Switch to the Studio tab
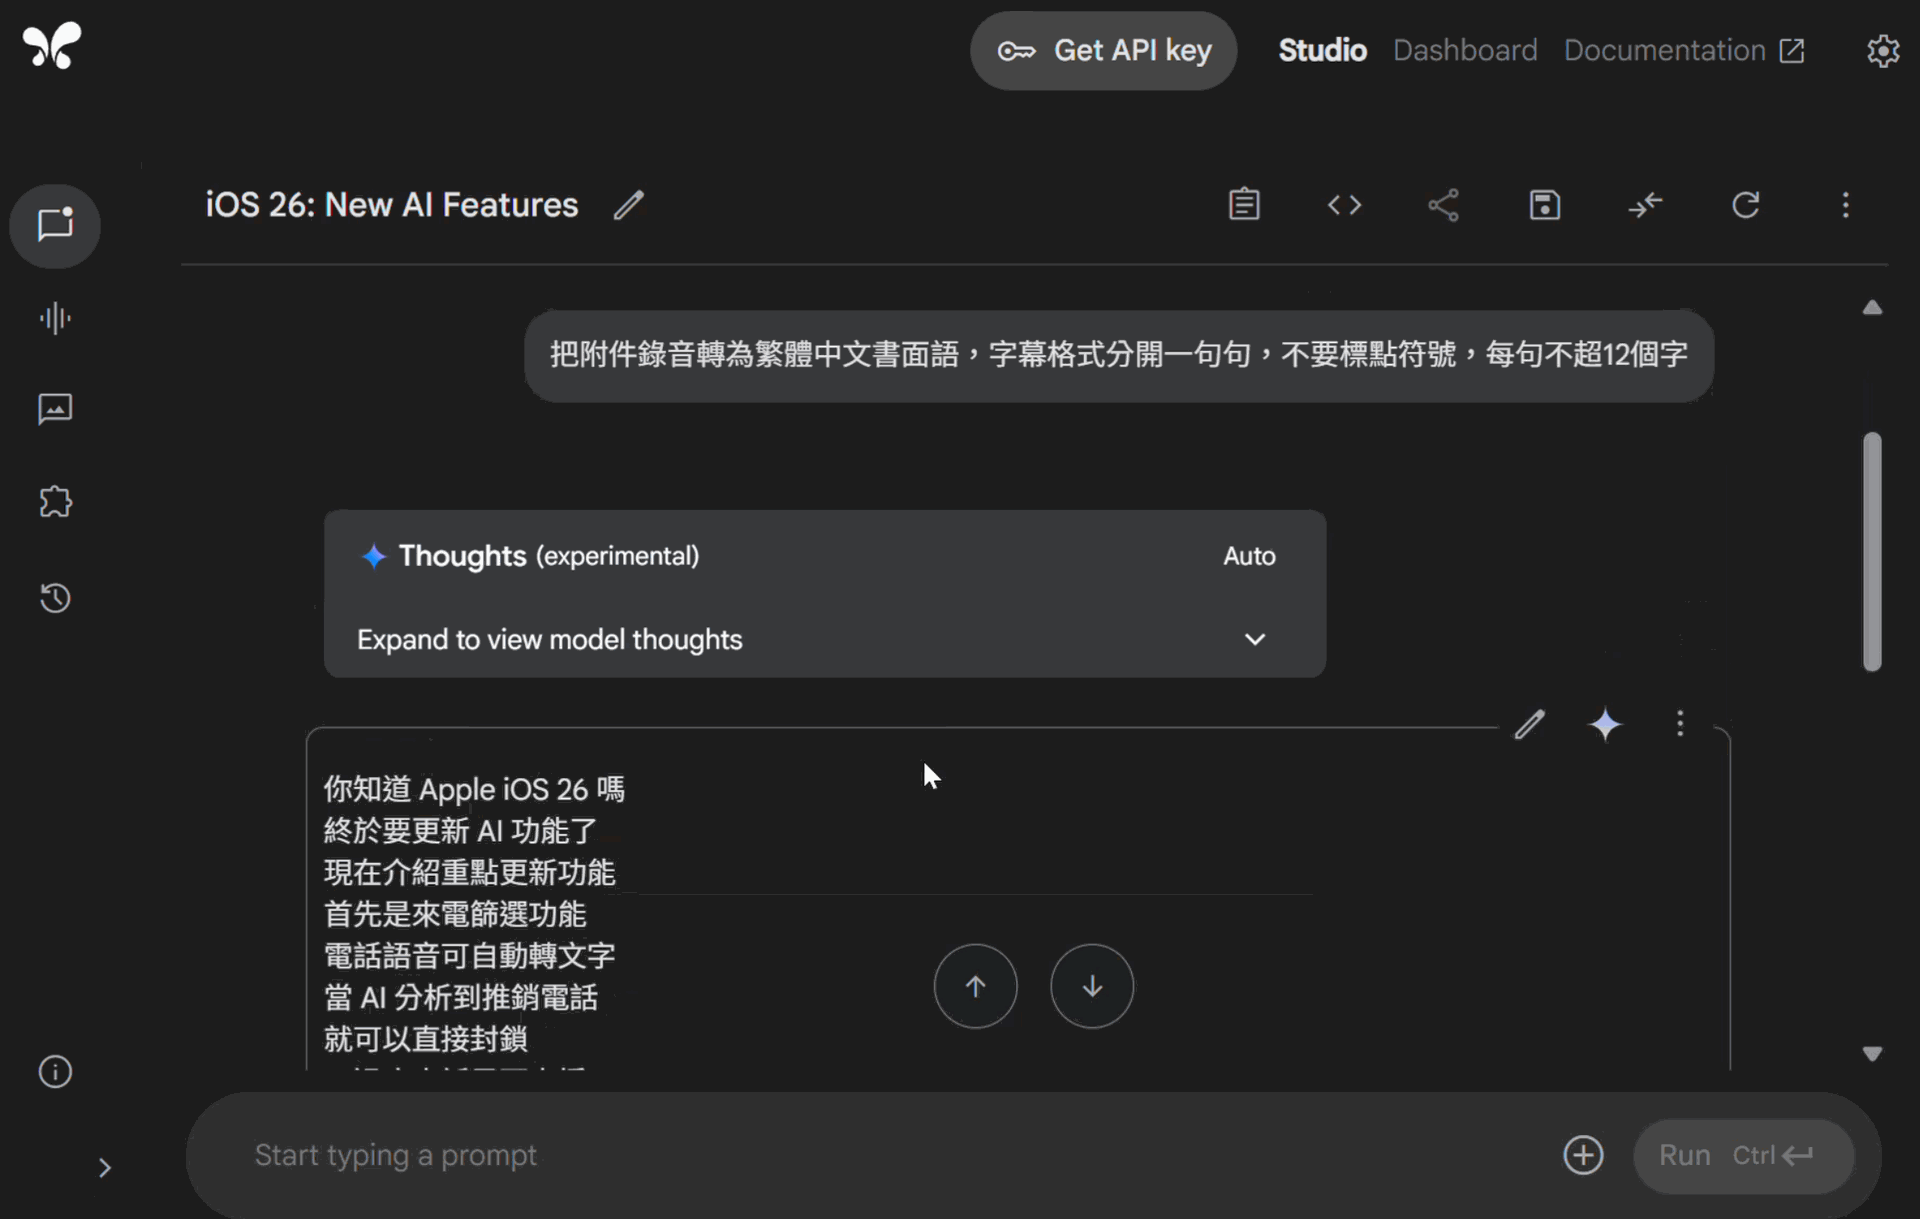The height and width of the screenshot is (1219, 1920). pos(1322,51)
